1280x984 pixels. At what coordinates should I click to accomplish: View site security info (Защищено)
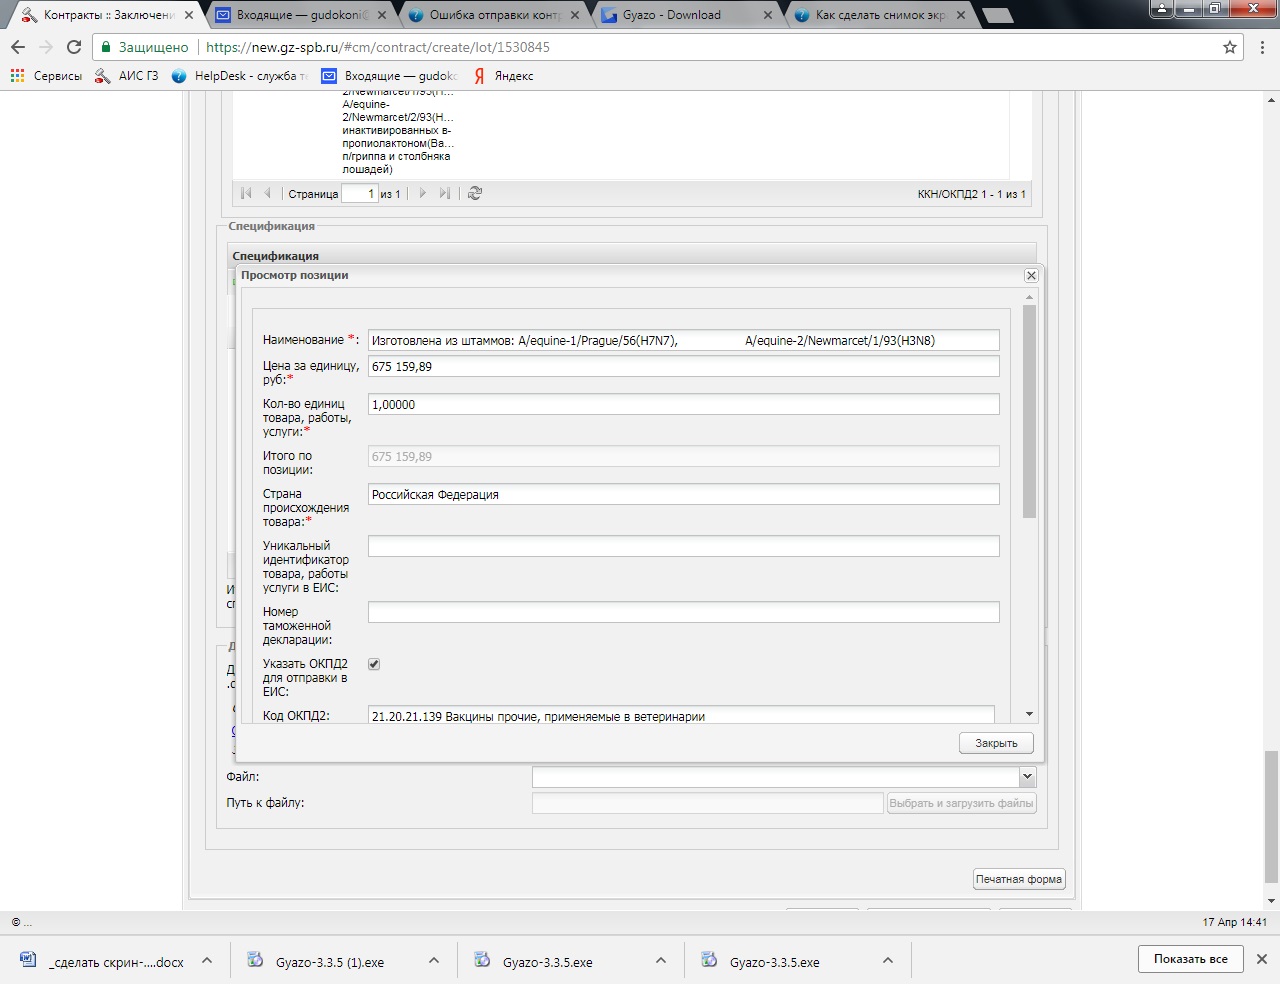pos(145,47)
